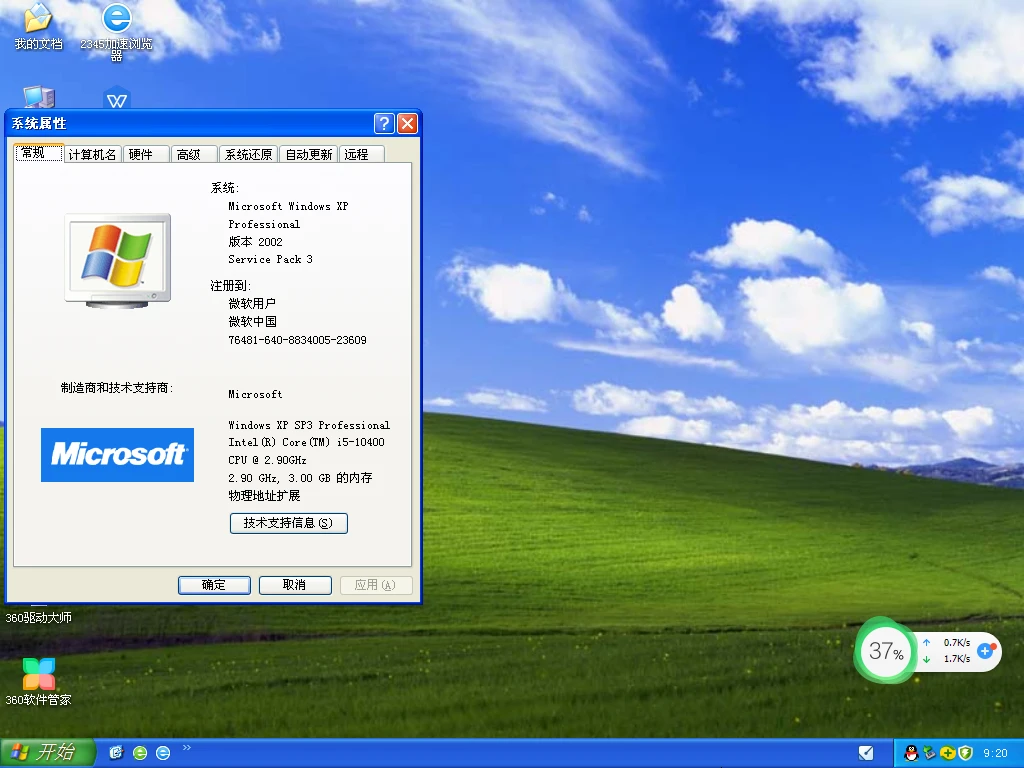Click the safely remove hardware tray icon
The width and height of the screenshot is (1024, 768).
click(x=929, y=754)
